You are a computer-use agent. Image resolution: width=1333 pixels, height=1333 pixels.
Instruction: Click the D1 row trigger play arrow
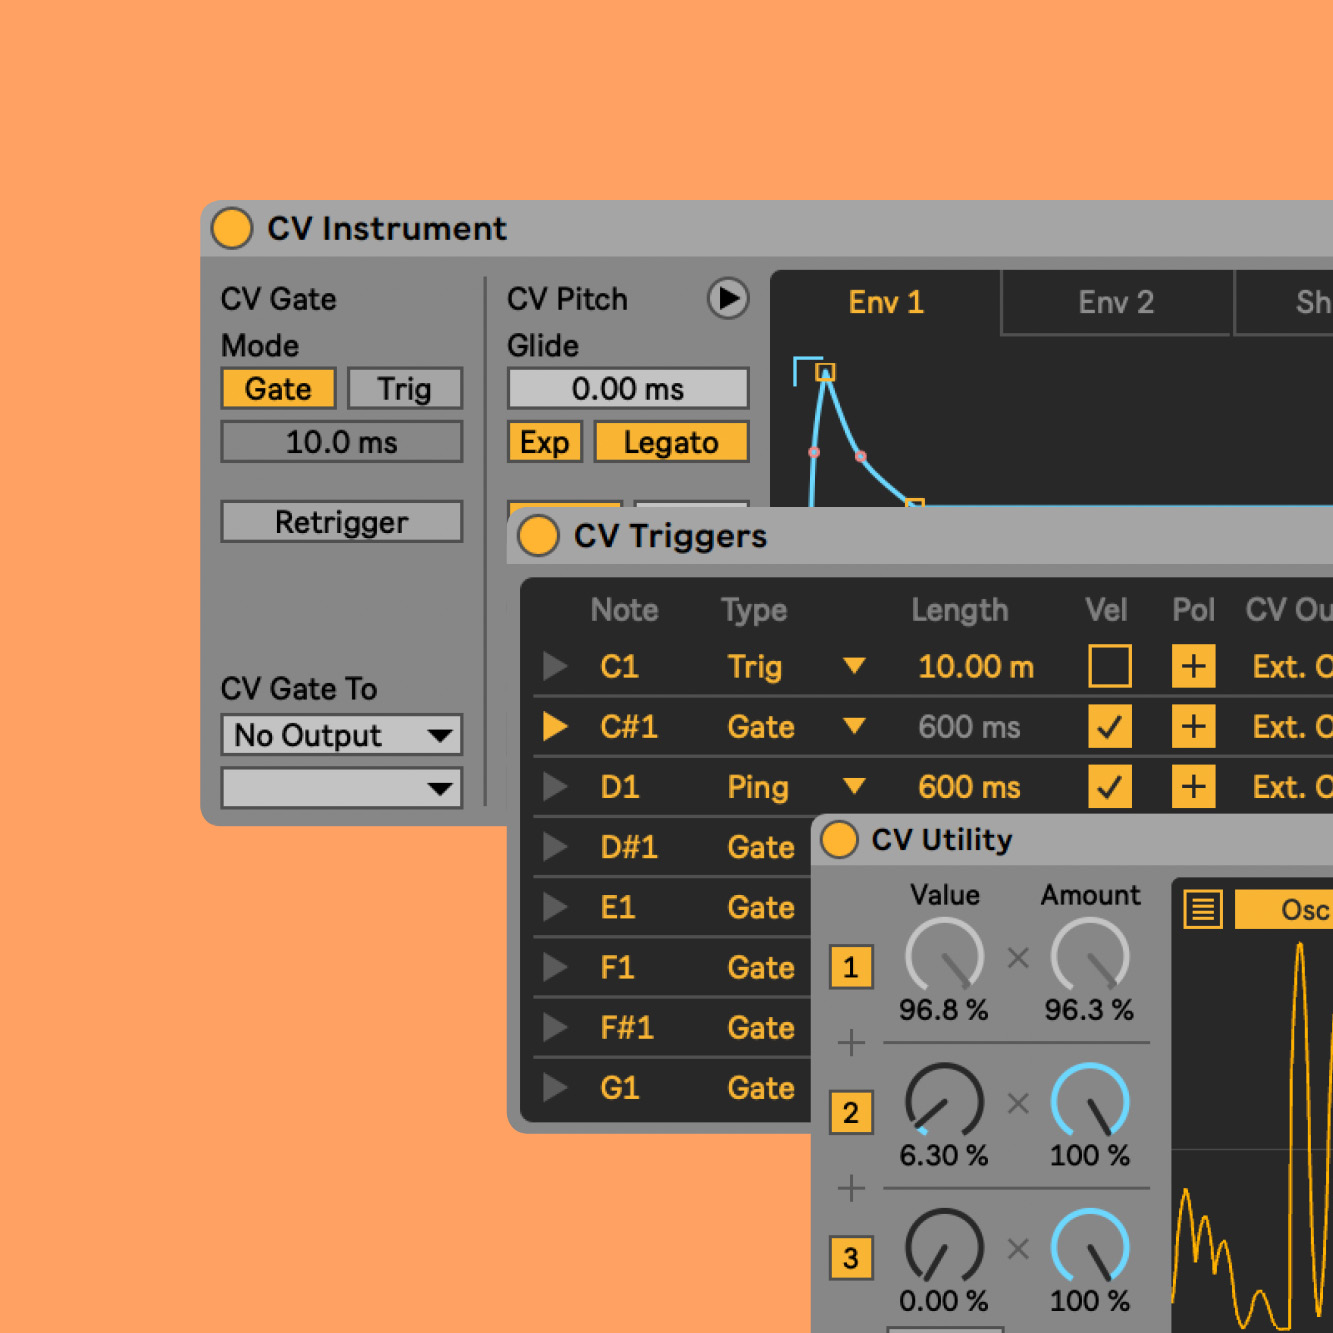click(555, 787)
